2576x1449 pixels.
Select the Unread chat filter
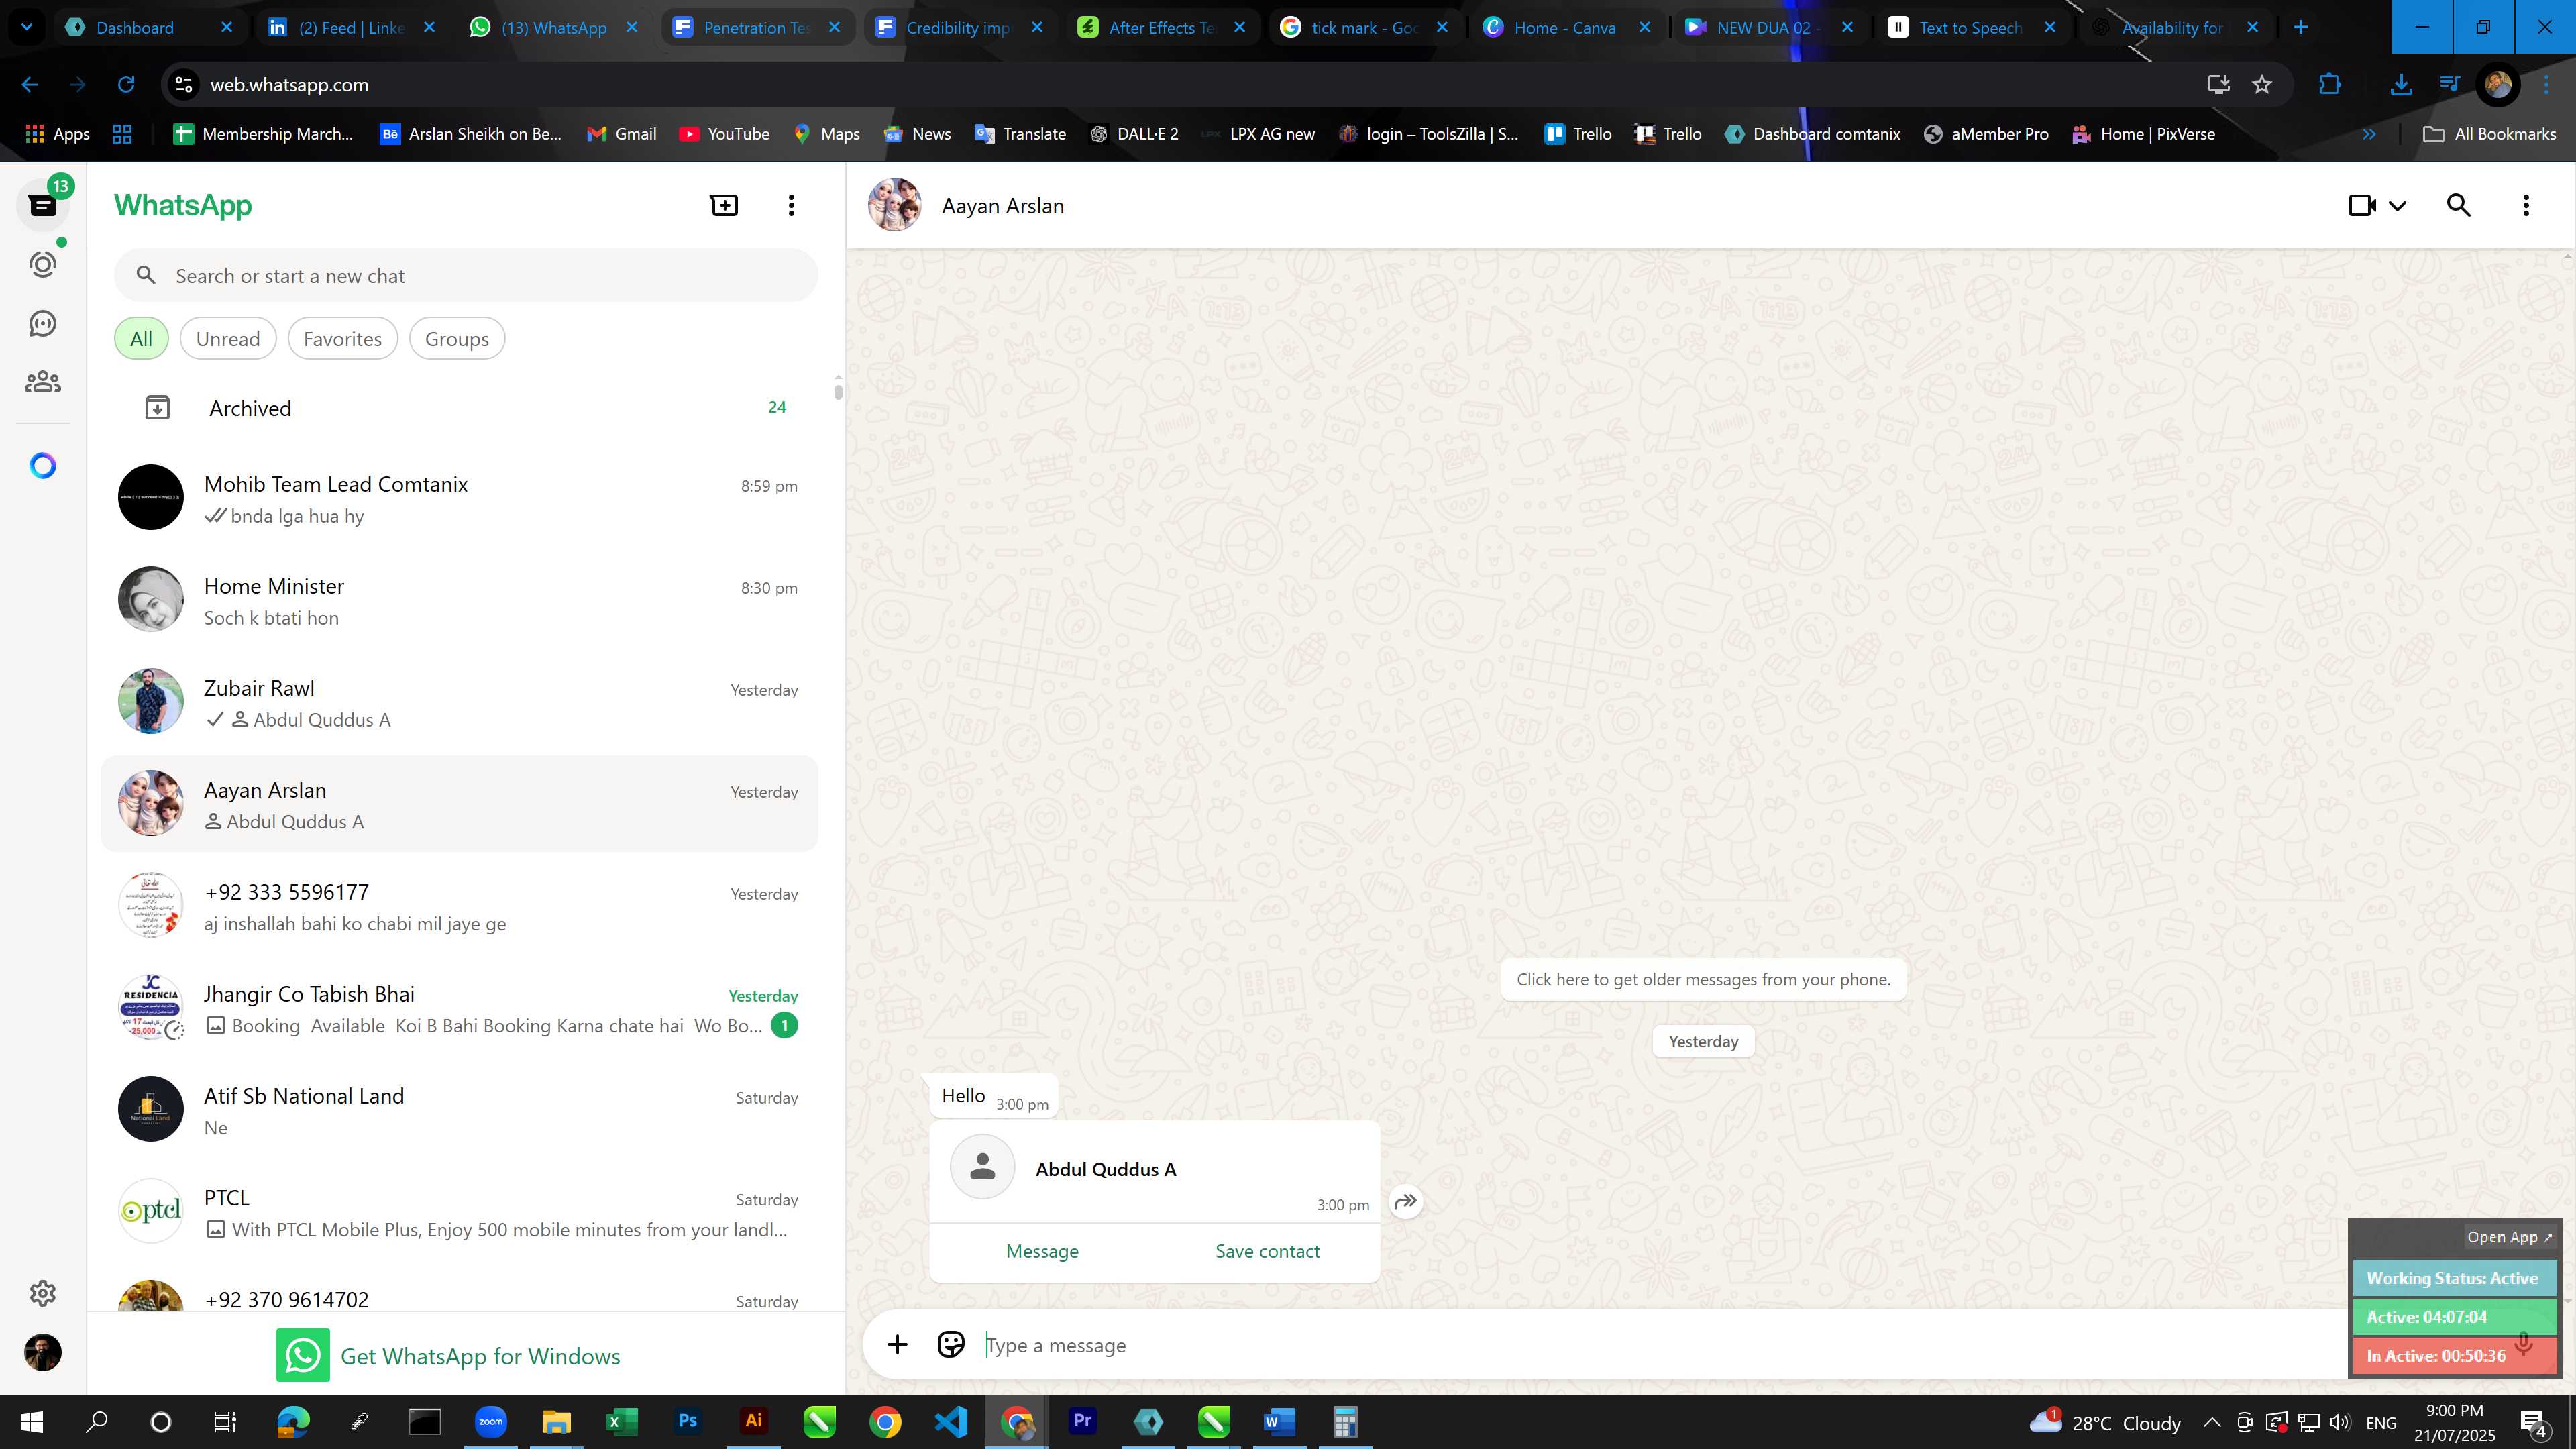tap(228, 339)
